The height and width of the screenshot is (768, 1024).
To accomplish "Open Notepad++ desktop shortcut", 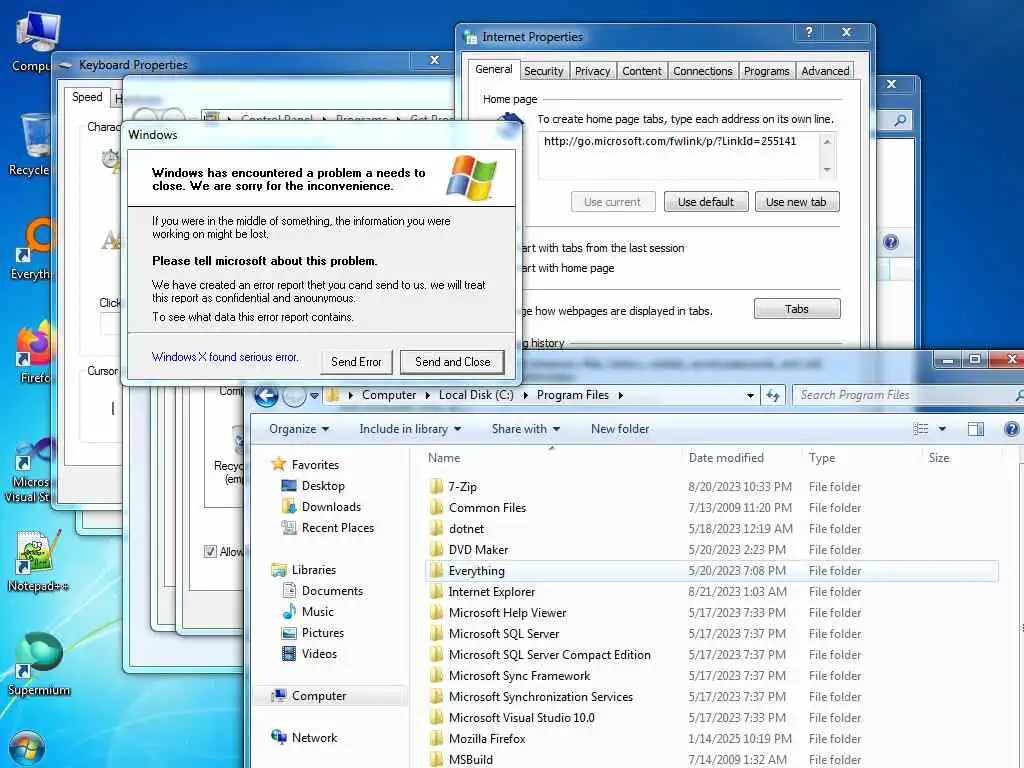I will tap(38, 560).
